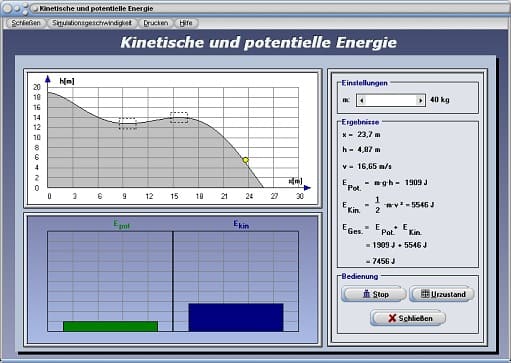Click the Schließen button with red X
The height and width of the screenshot is (363, 511).
pos(408,318)
